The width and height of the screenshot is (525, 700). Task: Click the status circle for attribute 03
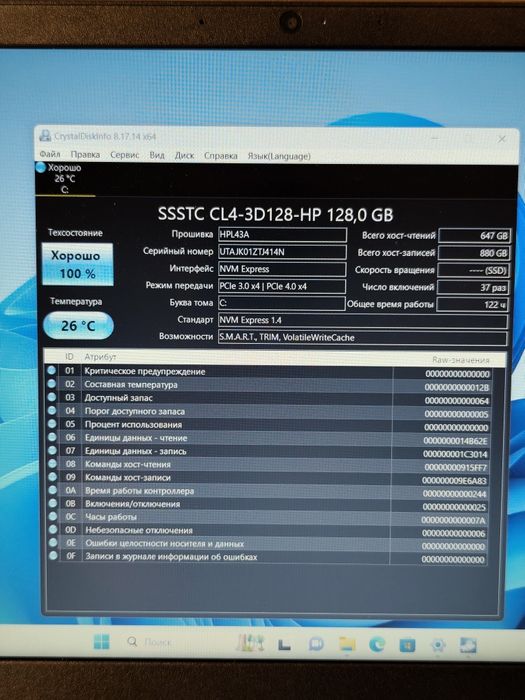52,397
